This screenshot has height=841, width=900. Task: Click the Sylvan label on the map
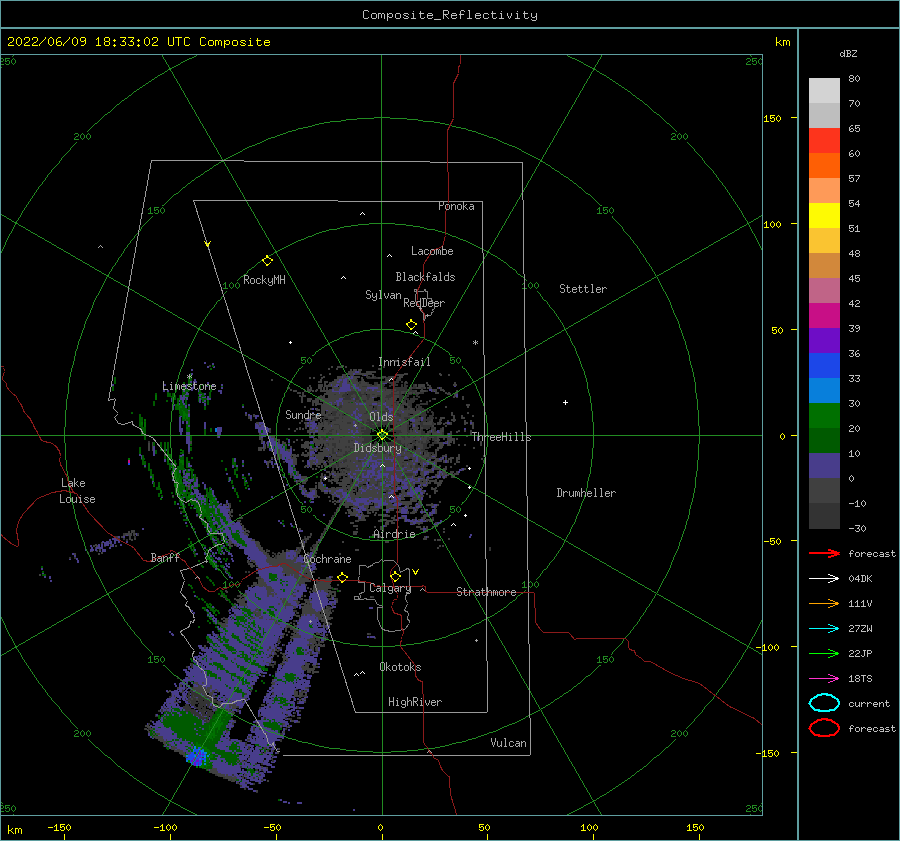click(383, 295)
